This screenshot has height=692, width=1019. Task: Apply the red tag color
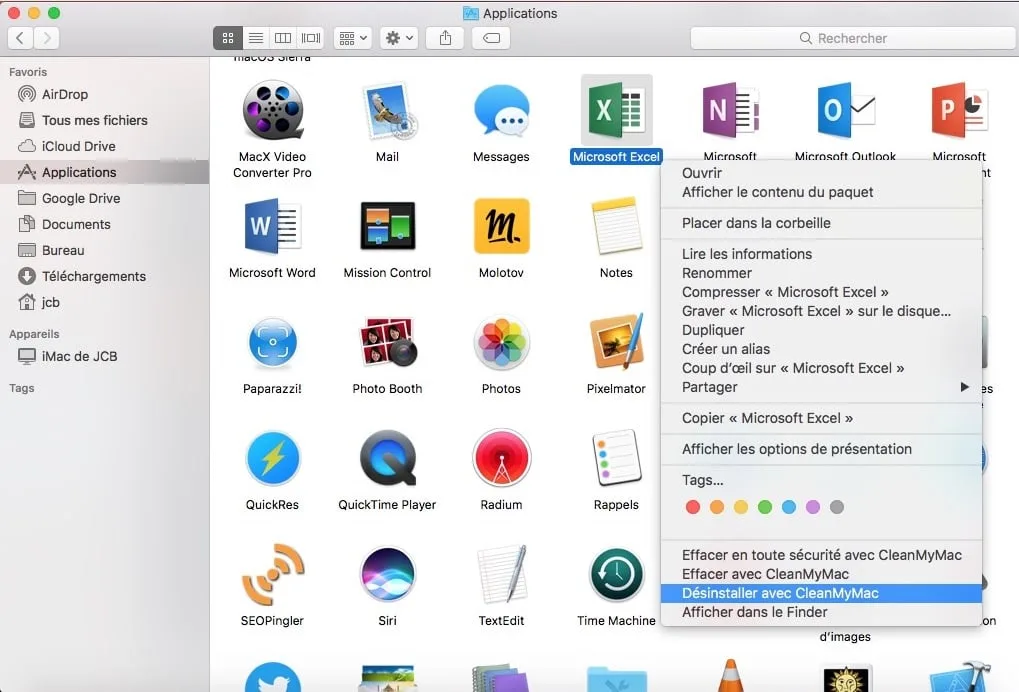(x=693, y=507)
